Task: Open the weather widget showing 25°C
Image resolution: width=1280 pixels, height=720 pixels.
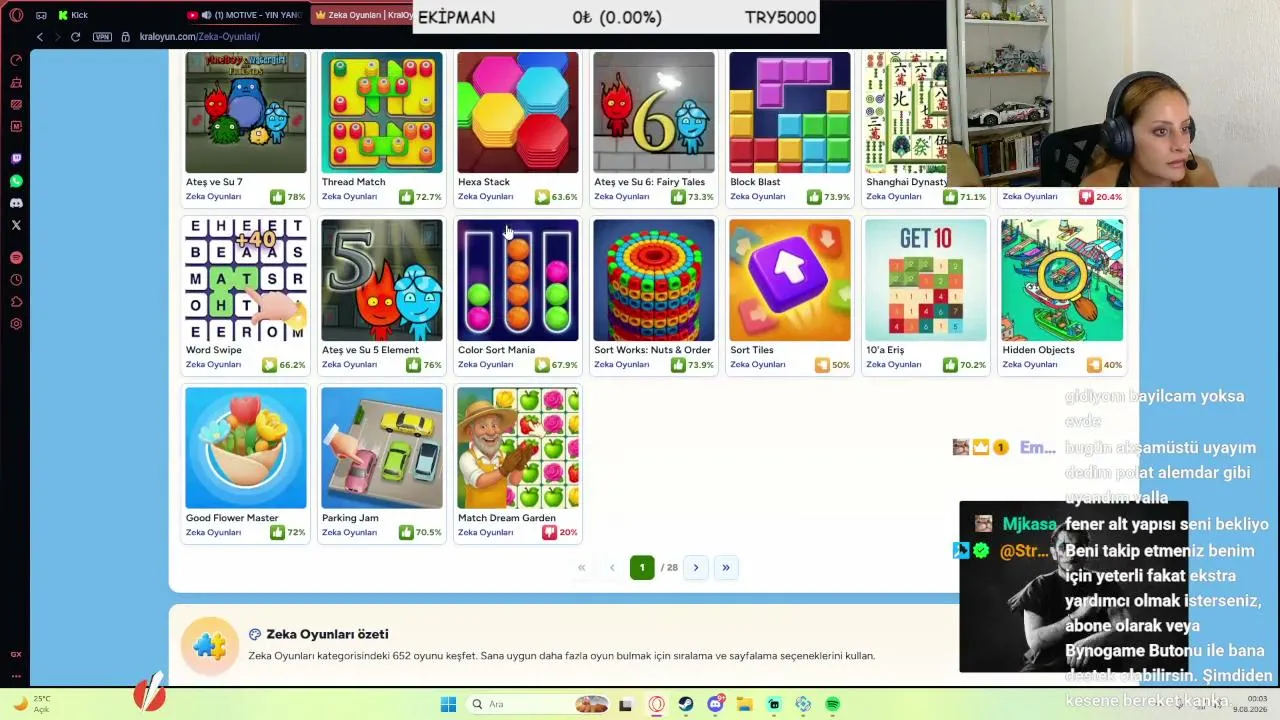Action: click(30, 704)
